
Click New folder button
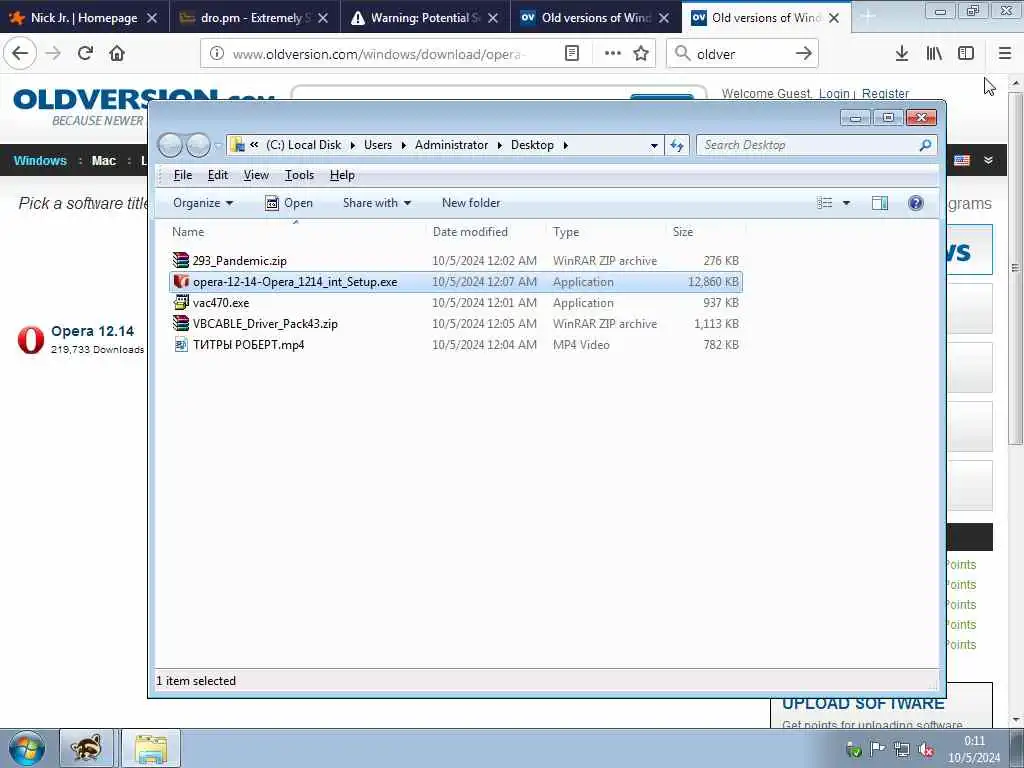471,203
